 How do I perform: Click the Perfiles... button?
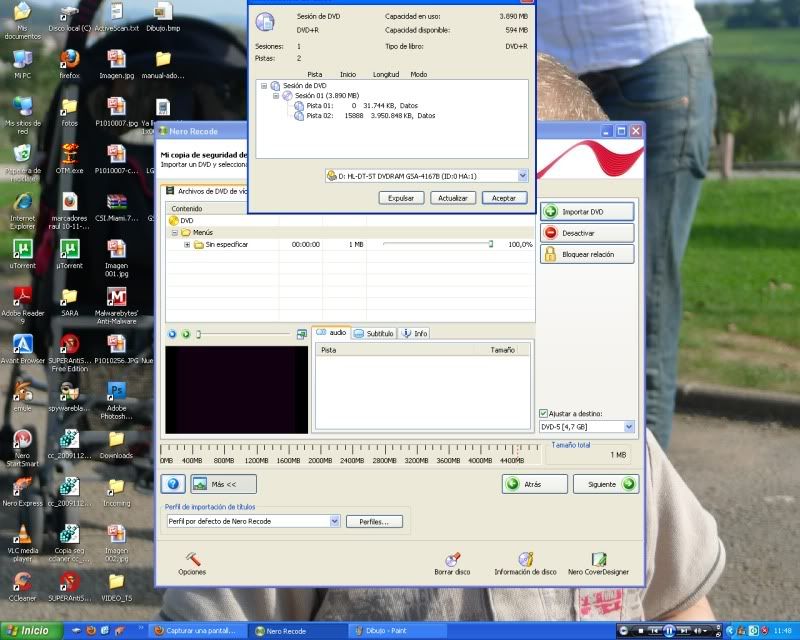[x=374, y=522]
